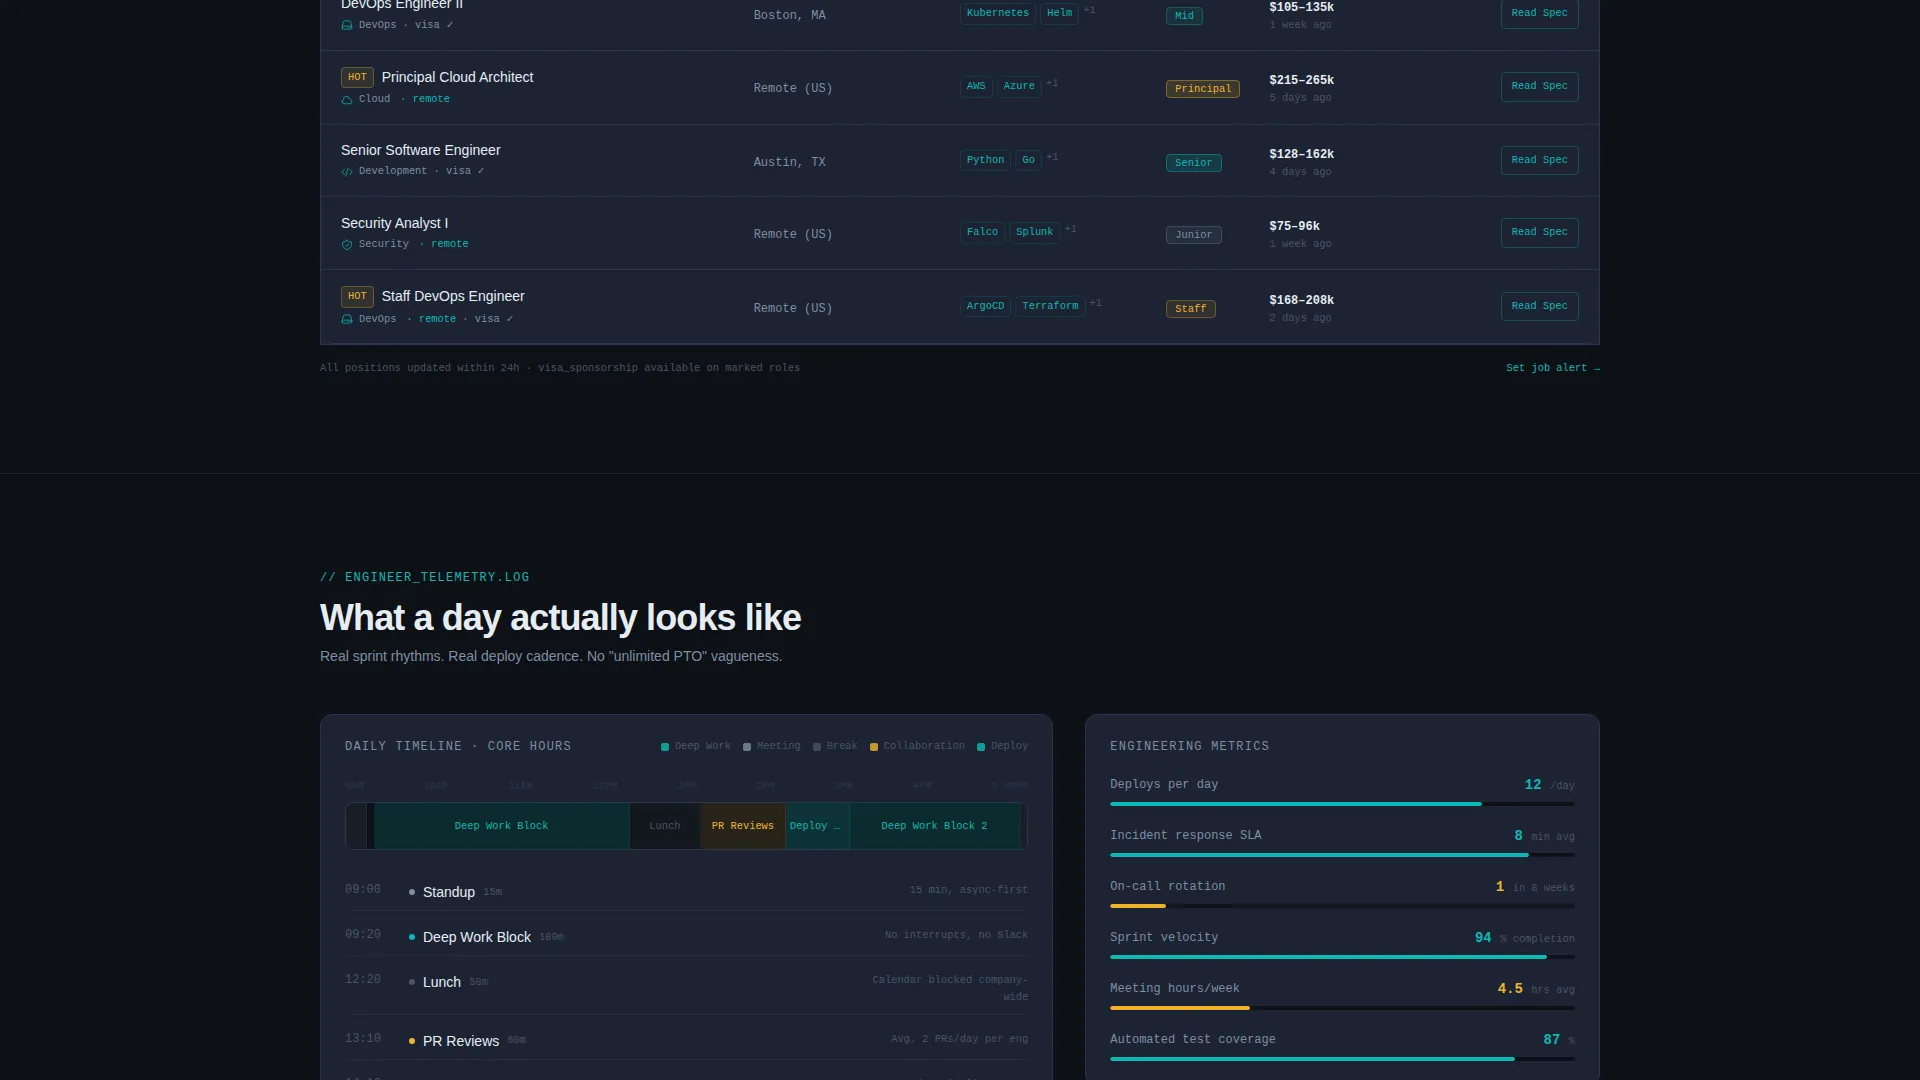Click the Principal level badge

pyautogui.click(x=1203, y=89)
